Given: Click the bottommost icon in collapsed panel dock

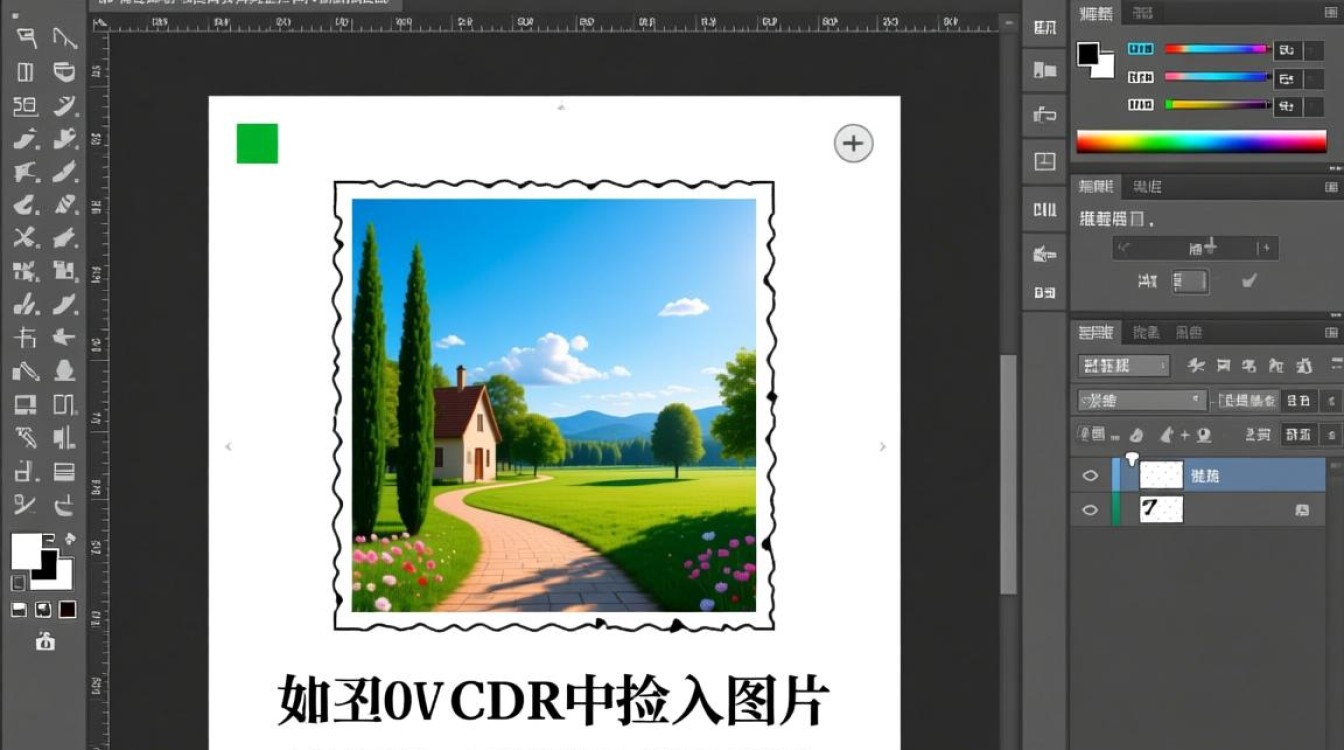Looking at the screenshot, I should coord(1045,292).
